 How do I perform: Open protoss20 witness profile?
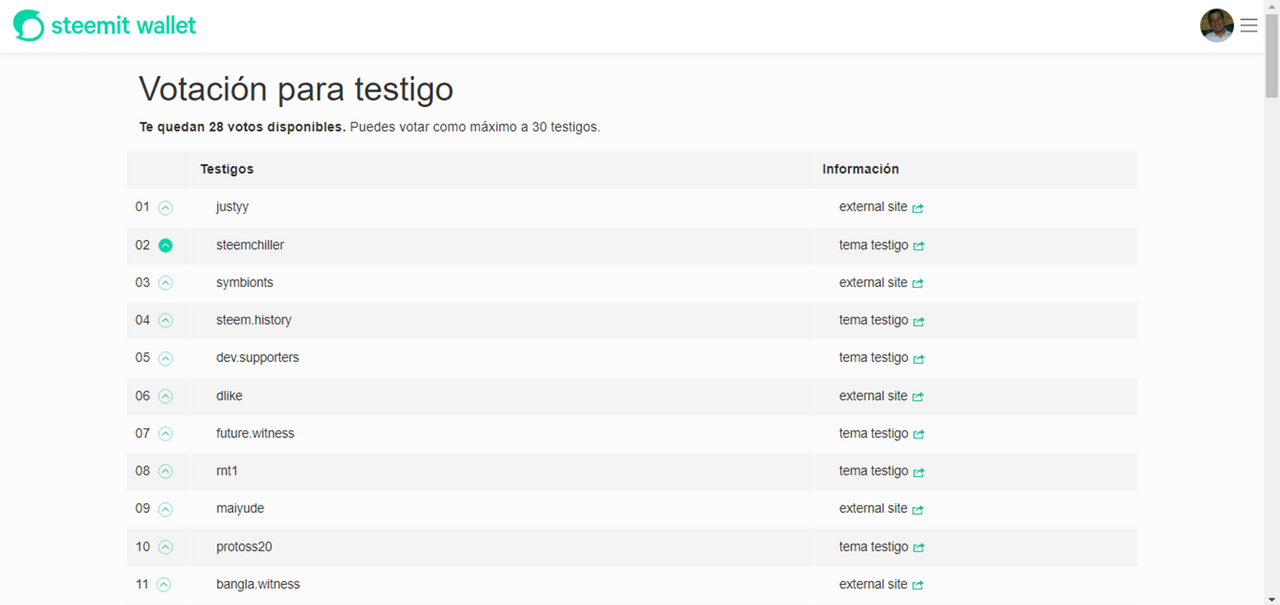tap(244, 547)
